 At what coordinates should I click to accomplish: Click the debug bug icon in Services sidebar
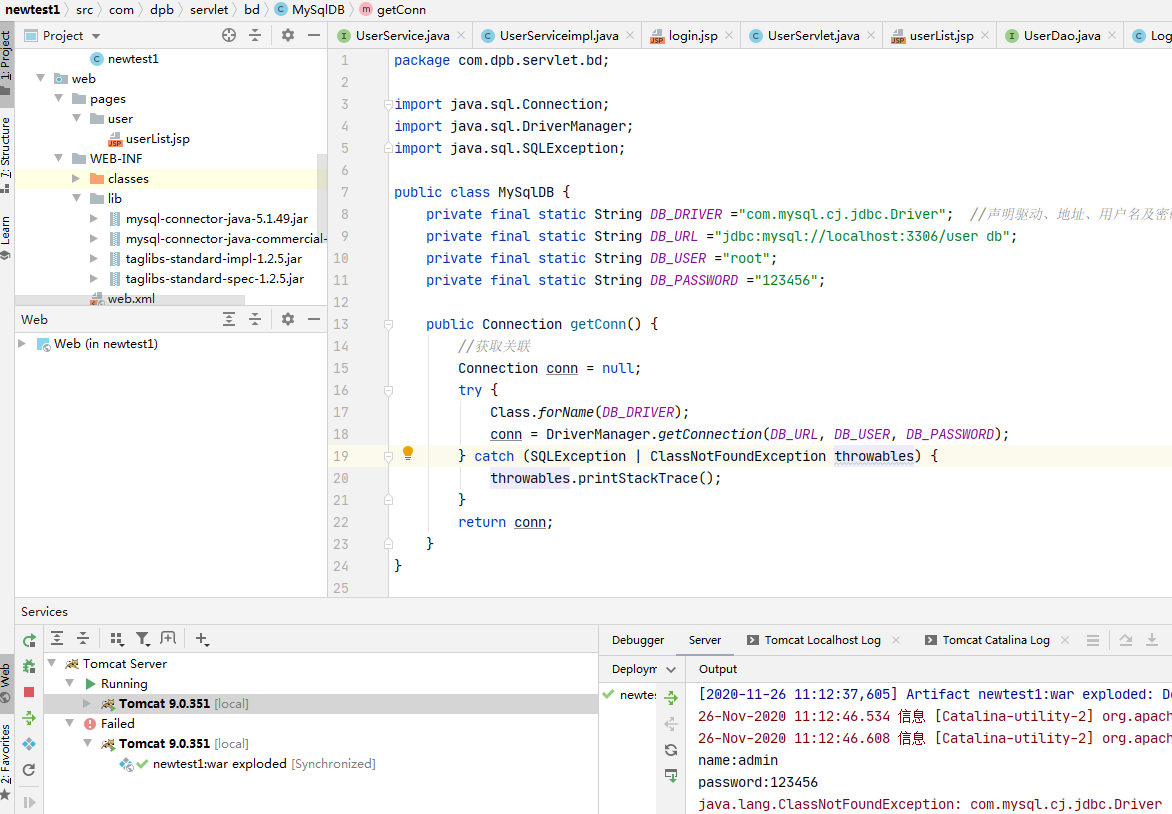click(x=29, y=666)
